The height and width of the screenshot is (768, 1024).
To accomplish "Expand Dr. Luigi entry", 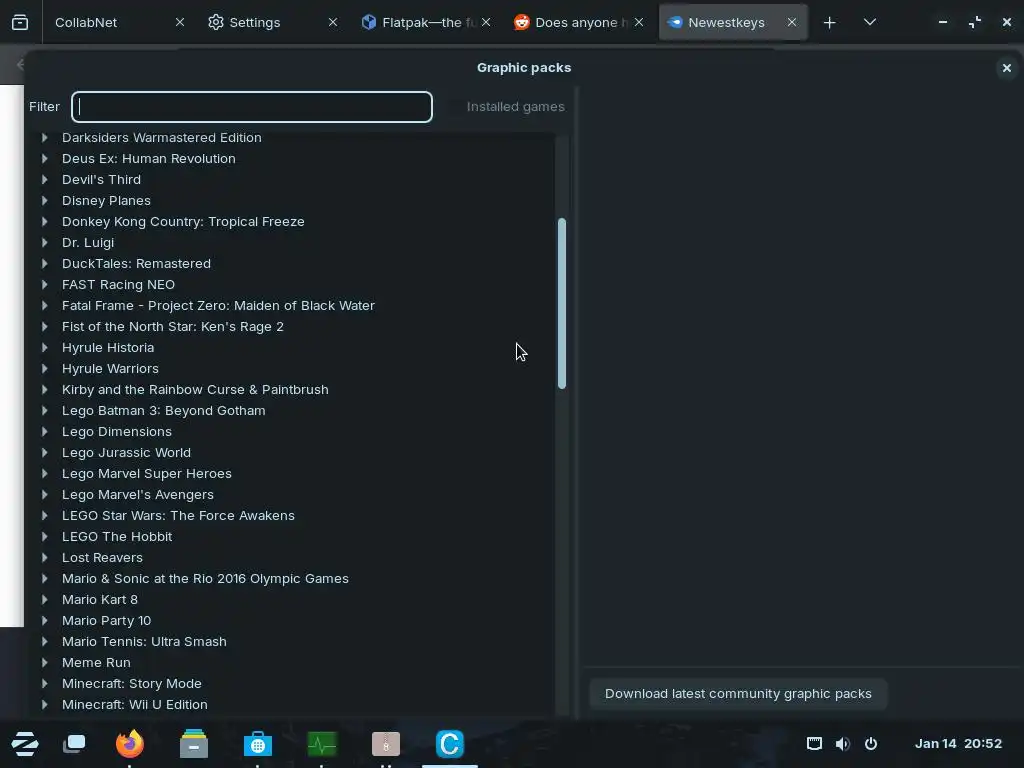I will tap(44, 242).
